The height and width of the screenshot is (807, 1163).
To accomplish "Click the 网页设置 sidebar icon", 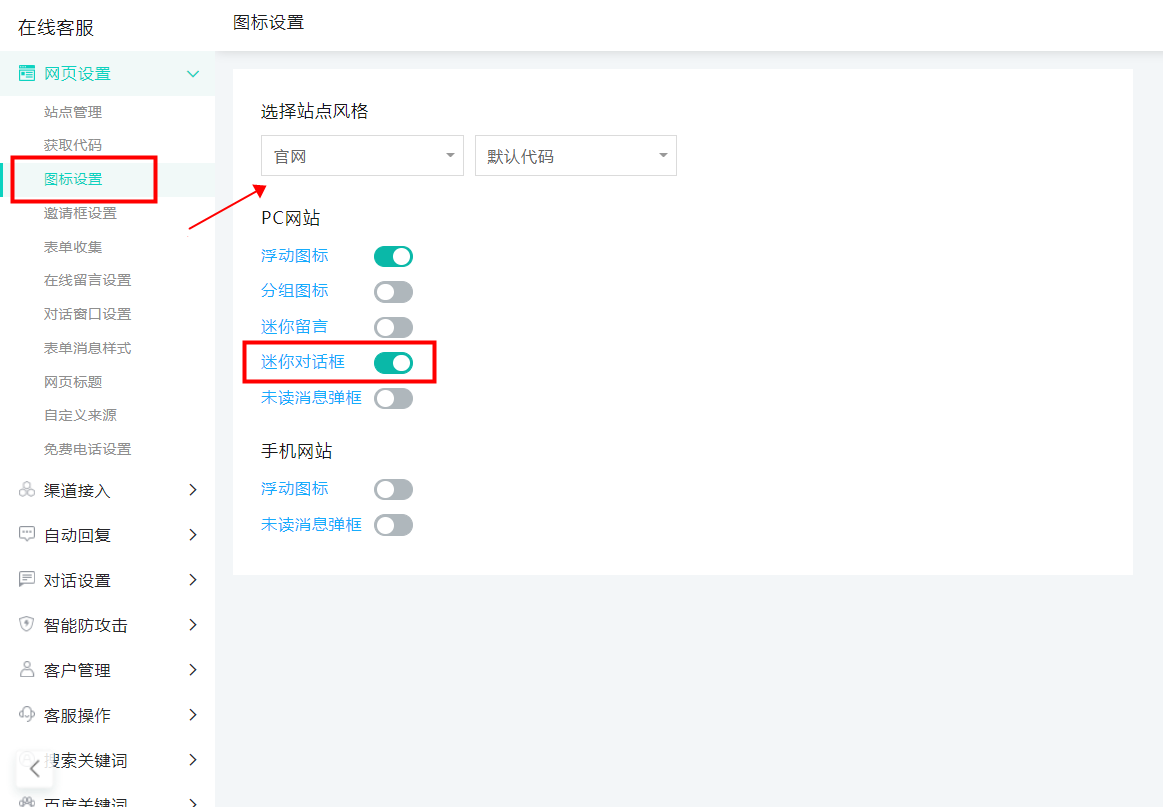I will (27, 74).
